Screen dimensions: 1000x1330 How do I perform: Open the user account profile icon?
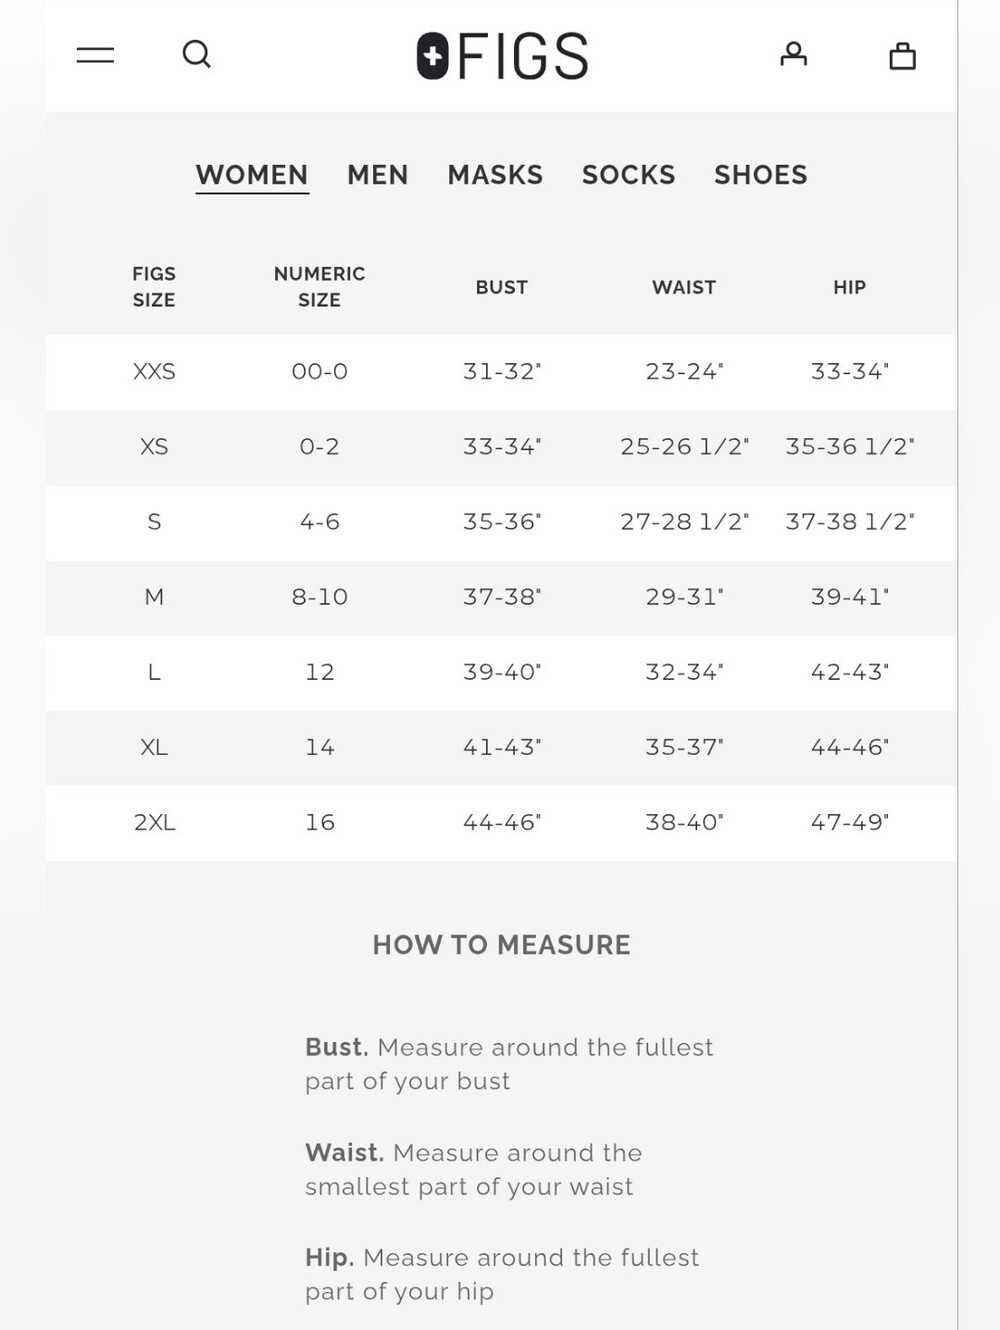(x=794, y=54)
